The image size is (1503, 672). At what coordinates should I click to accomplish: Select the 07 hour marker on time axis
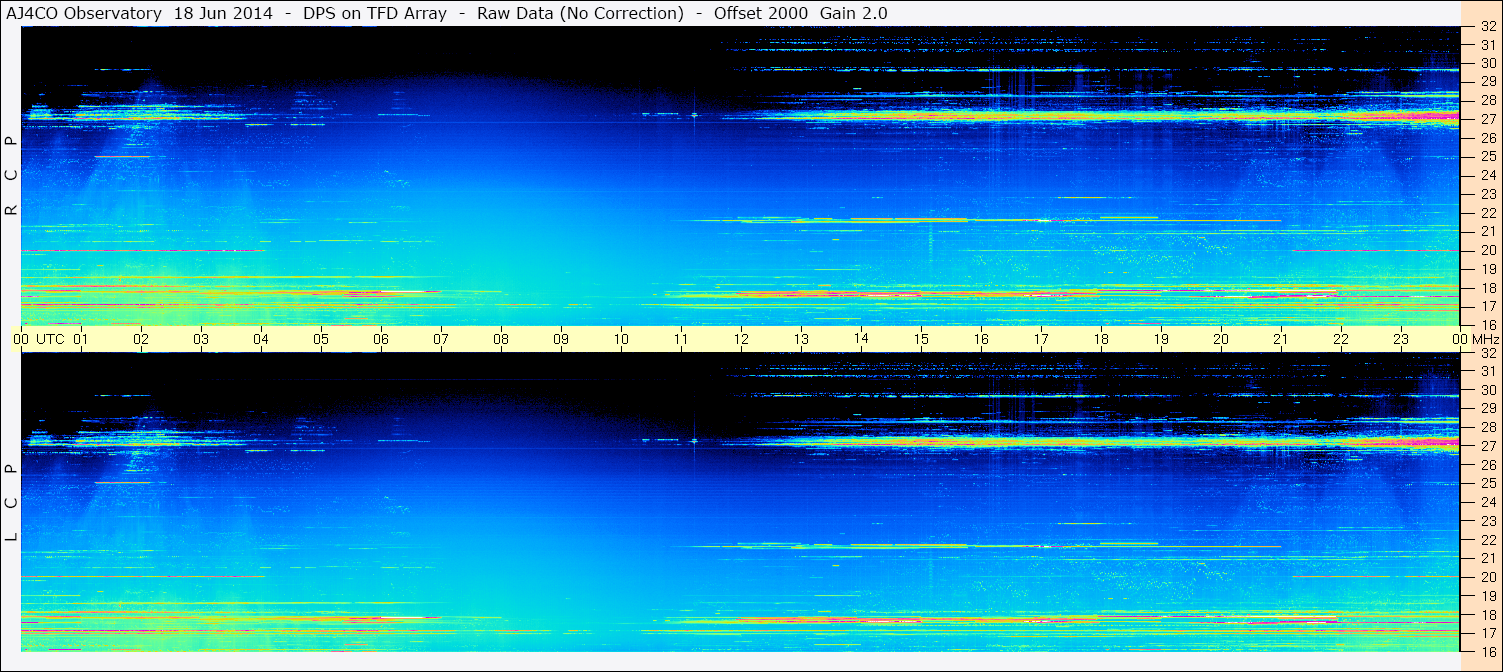click(441, 339)
